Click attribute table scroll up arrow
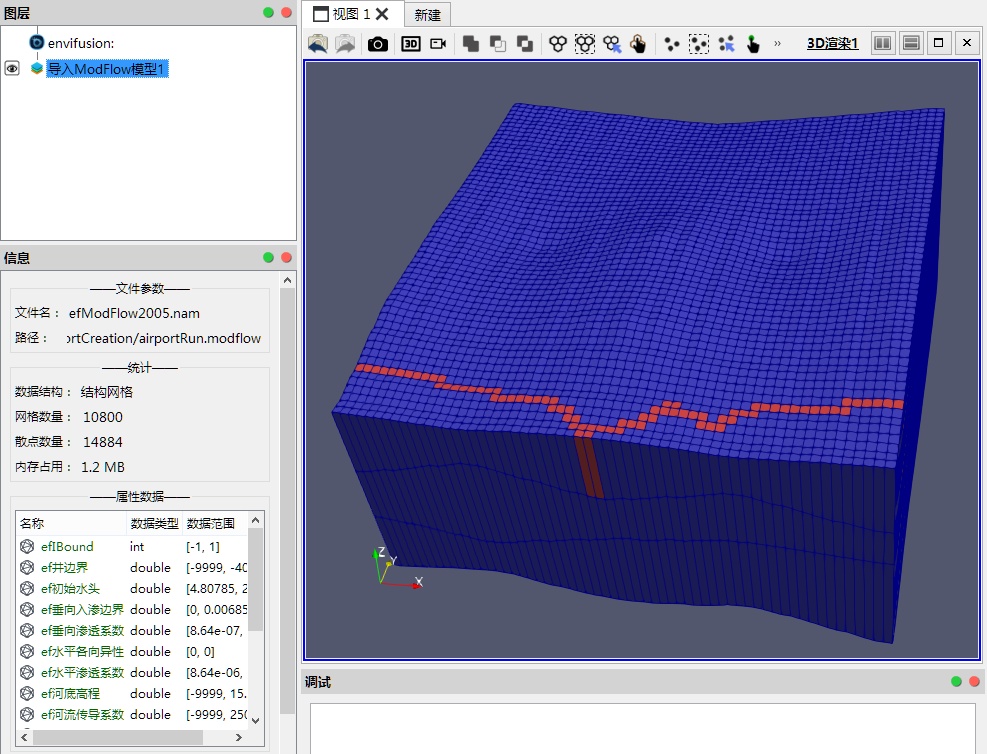The height and width of the screenshot is (754, 987). [255, 520]
